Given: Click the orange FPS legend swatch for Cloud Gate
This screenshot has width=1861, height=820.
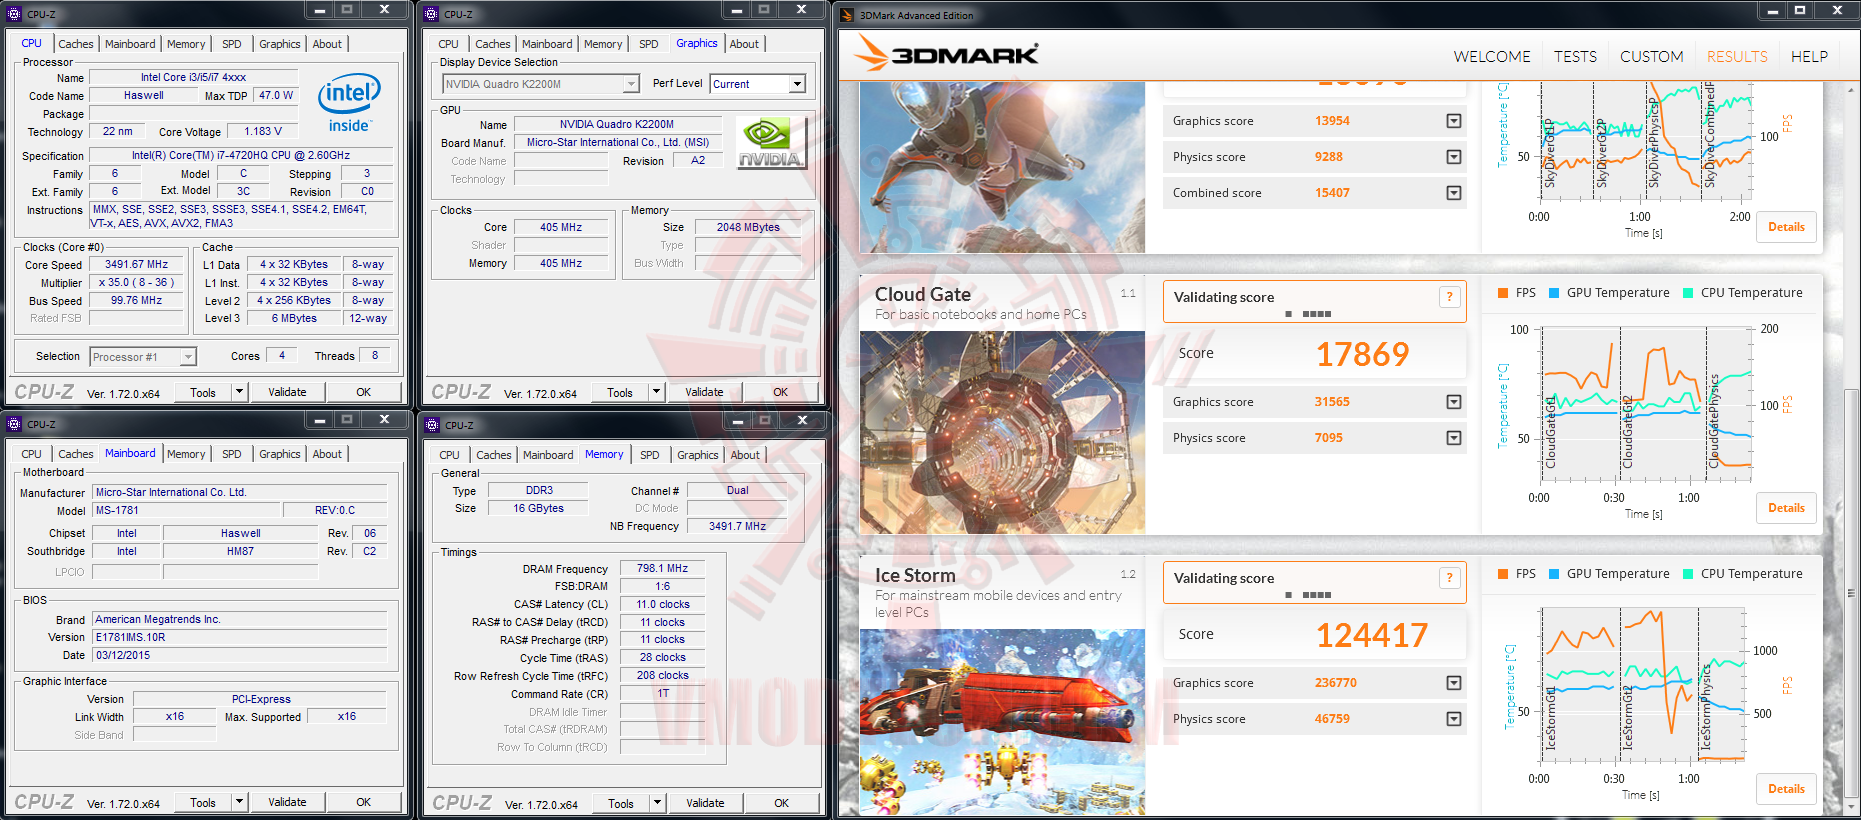Looking at the screenshot, I should [1503, 293].
